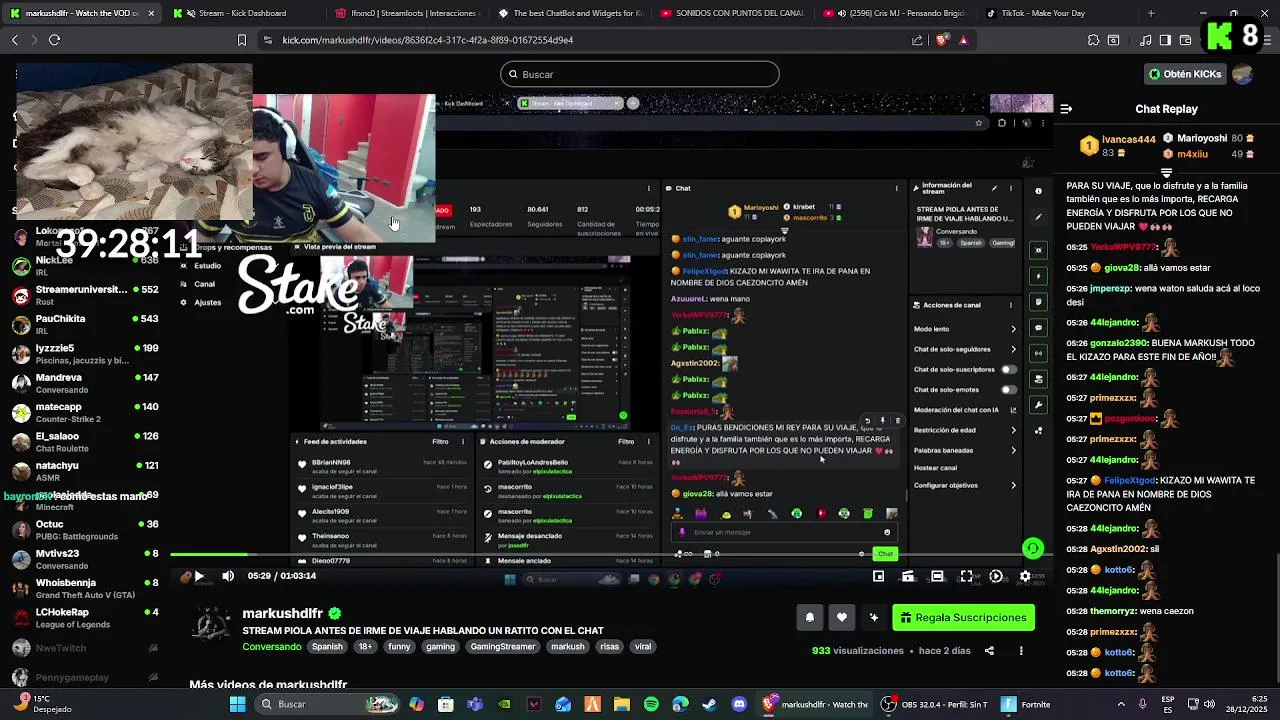Screen dimensions: 1280x720
Task: Select the Spanish tag
Action: 327,647
